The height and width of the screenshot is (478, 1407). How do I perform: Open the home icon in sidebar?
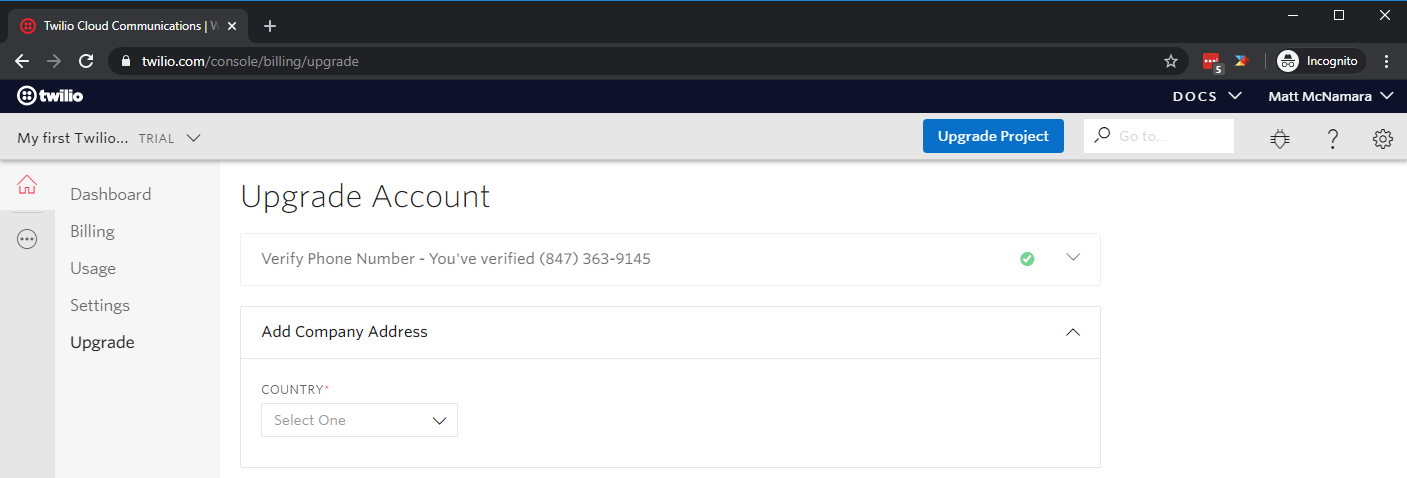[27, 185]
